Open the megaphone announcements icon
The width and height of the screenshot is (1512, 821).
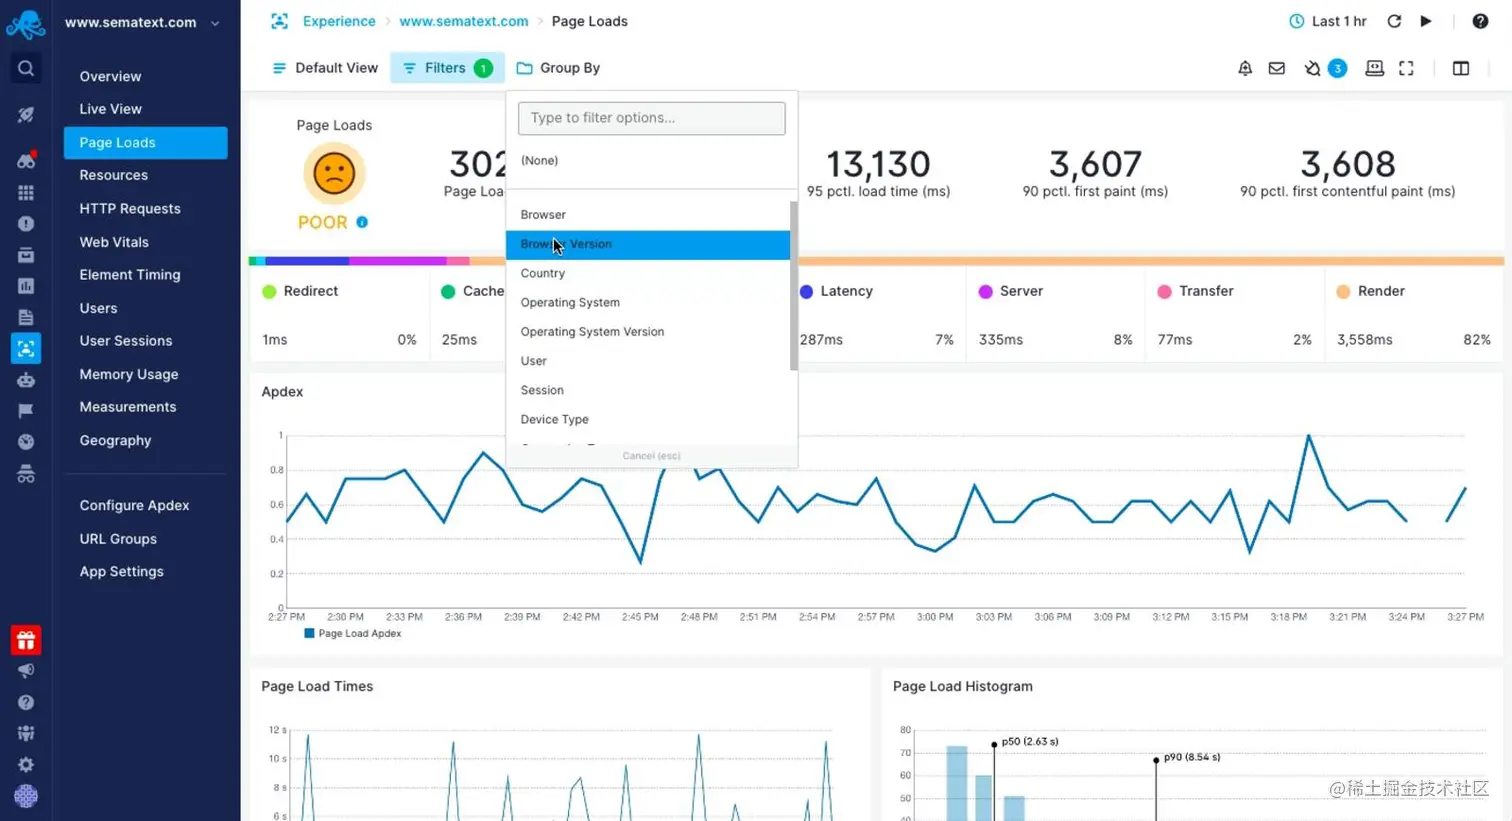(26, 671)
